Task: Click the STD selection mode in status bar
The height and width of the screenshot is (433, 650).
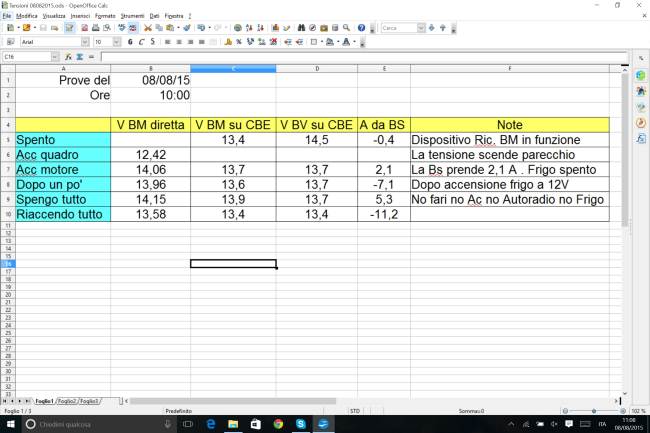Action: coord(355,411)
